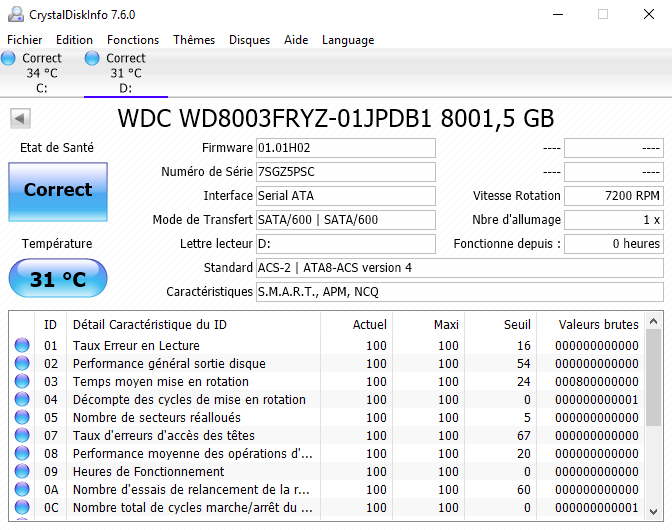Click status dot for attribute 03

click(x=22, y=381)
